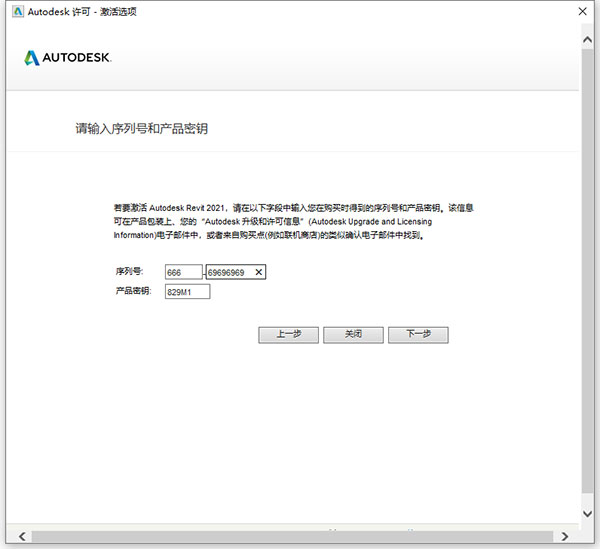Click the serial number field containing 69696969
Image resolution: width=600 pixels, height=549 pixels.
coord(228,271)
